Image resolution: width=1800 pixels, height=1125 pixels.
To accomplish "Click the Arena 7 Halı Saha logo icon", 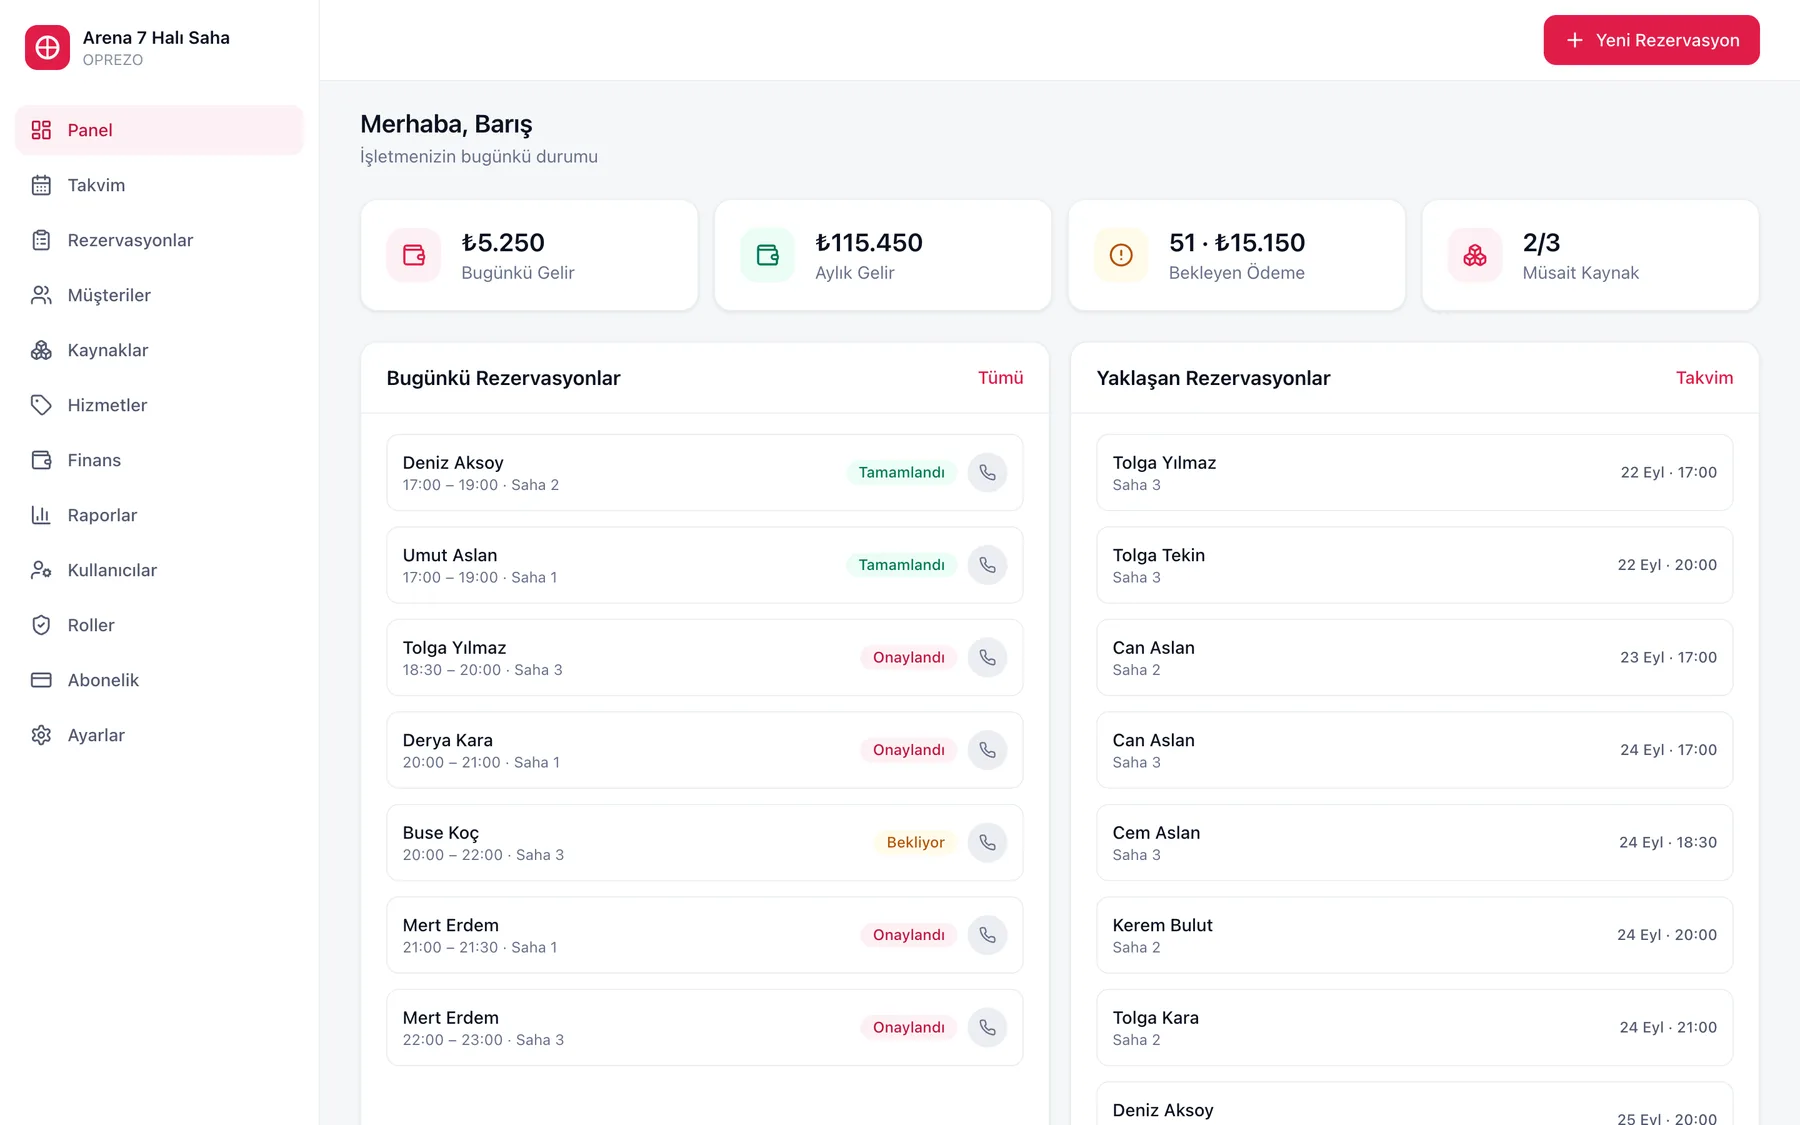I will pos(47,47).
